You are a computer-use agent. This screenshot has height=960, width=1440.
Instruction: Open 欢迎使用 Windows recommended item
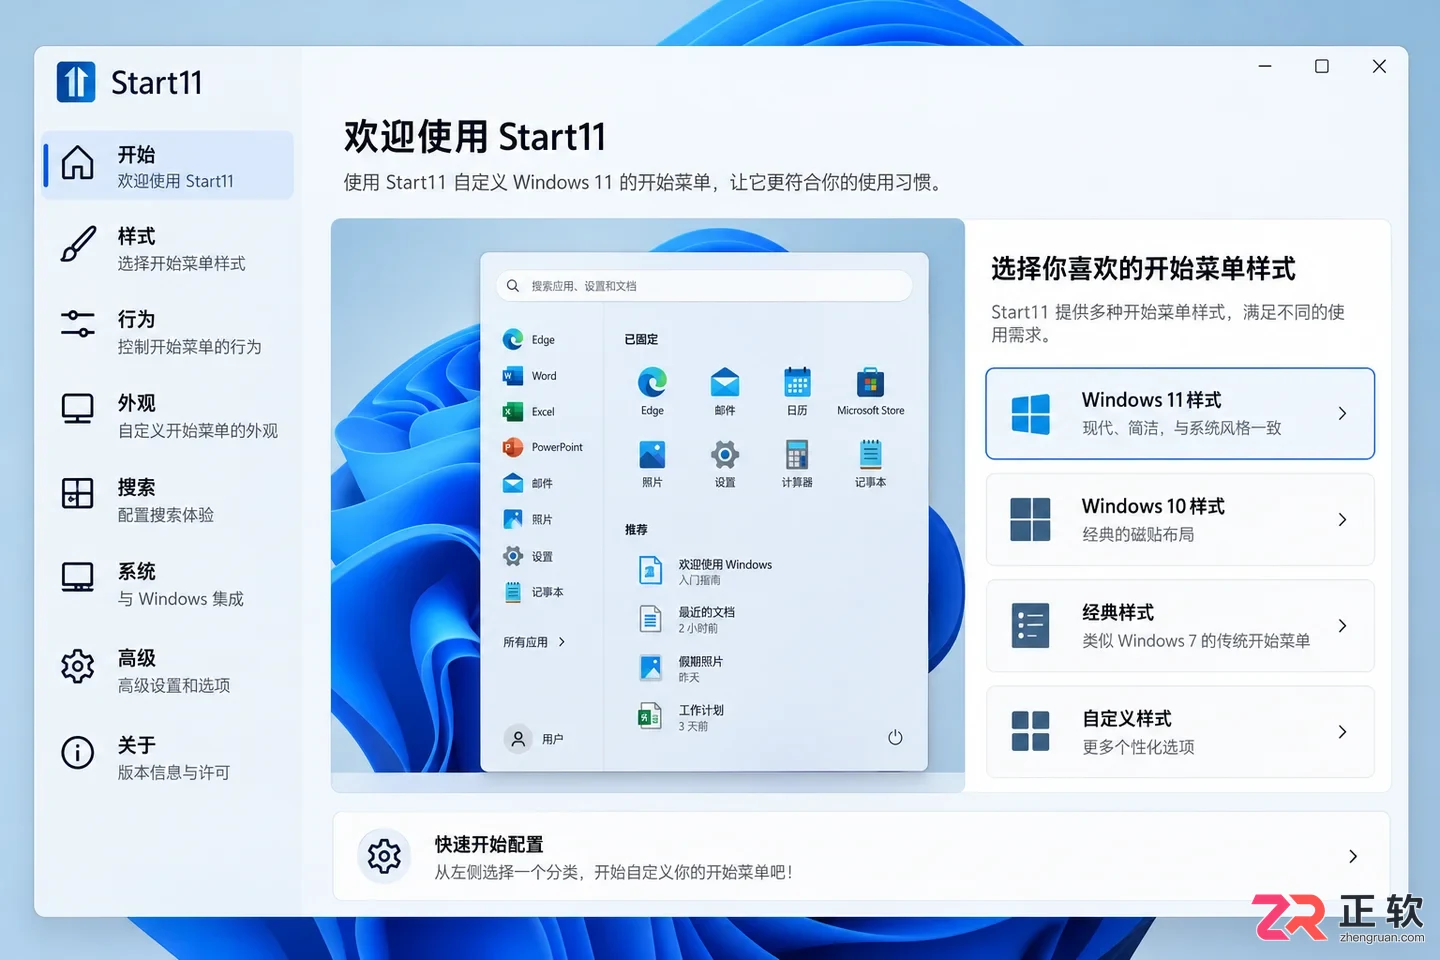tap(705, 571)
